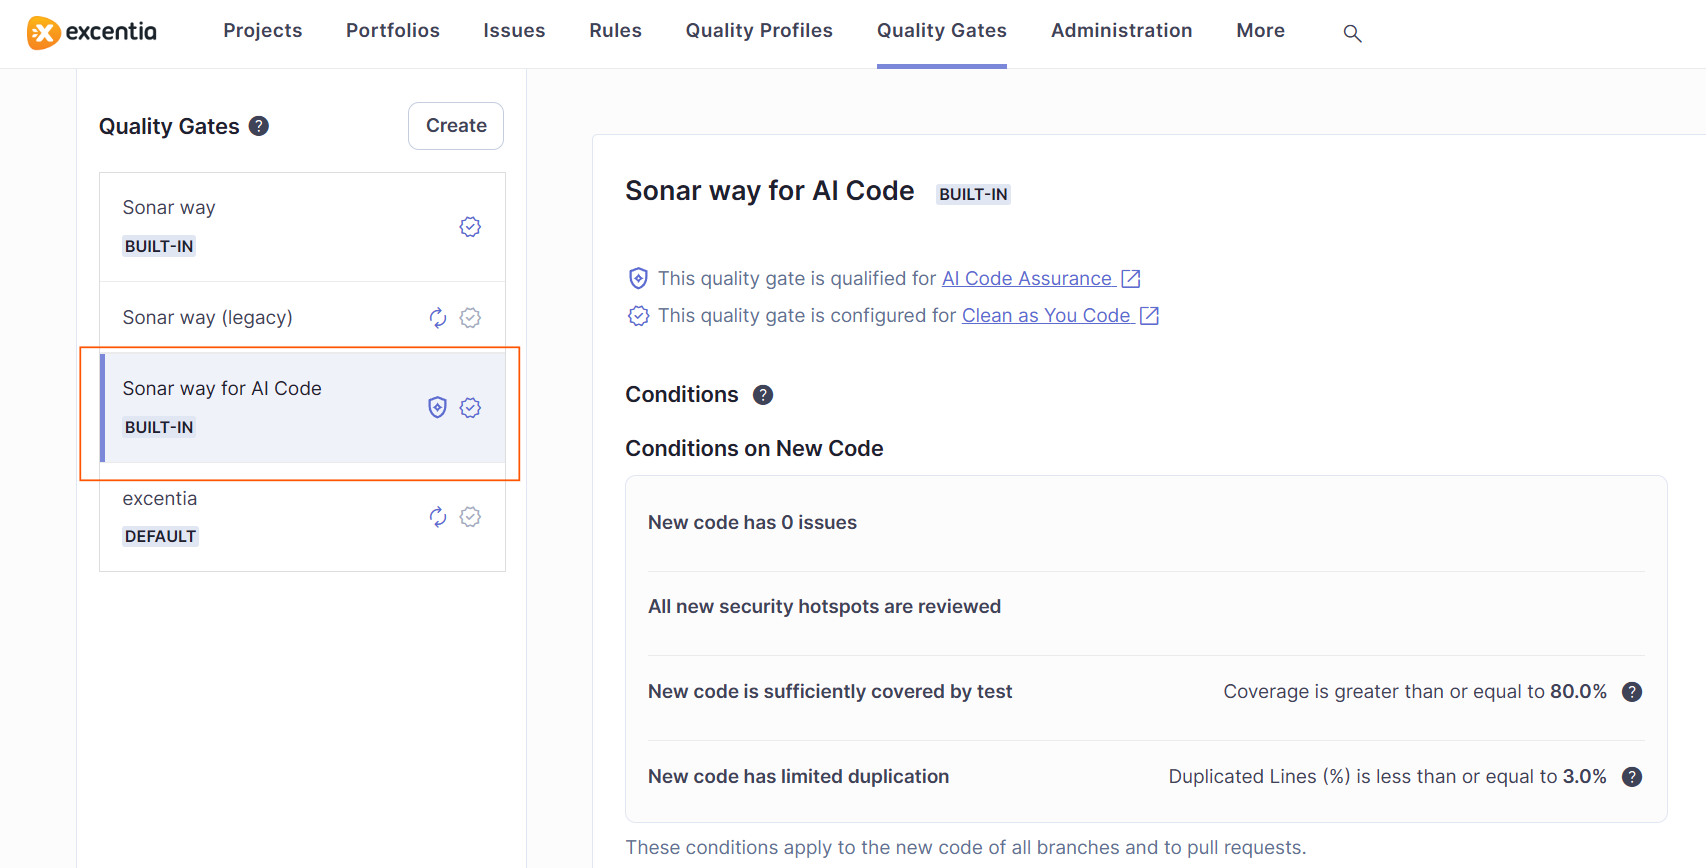Screen dimensions: 1706x868
Task: Click help icon next to Conditions heading
Action: click(763, 395)
